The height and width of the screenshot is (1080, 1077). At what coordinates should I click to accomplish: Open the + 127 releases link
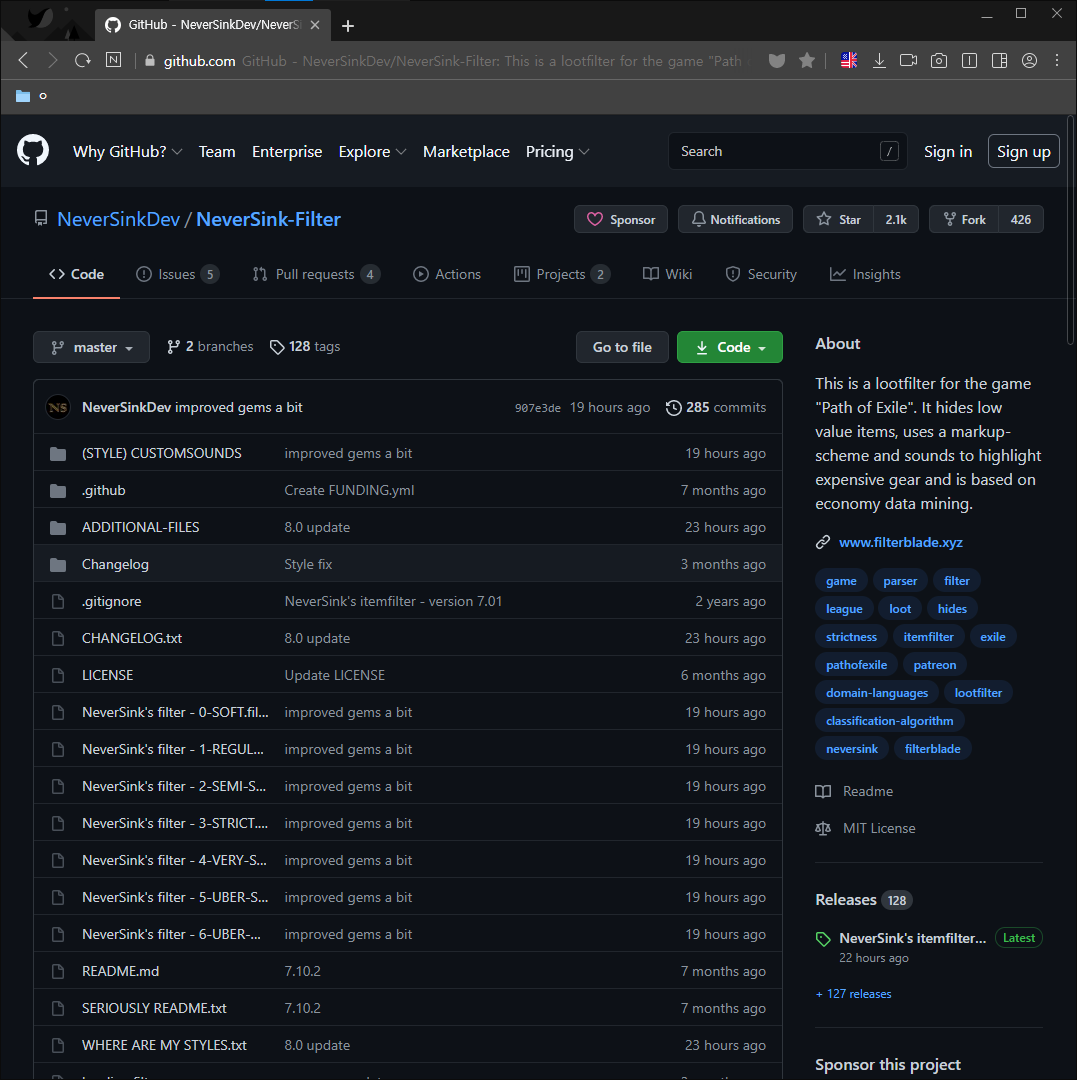[x=853, y=994]
